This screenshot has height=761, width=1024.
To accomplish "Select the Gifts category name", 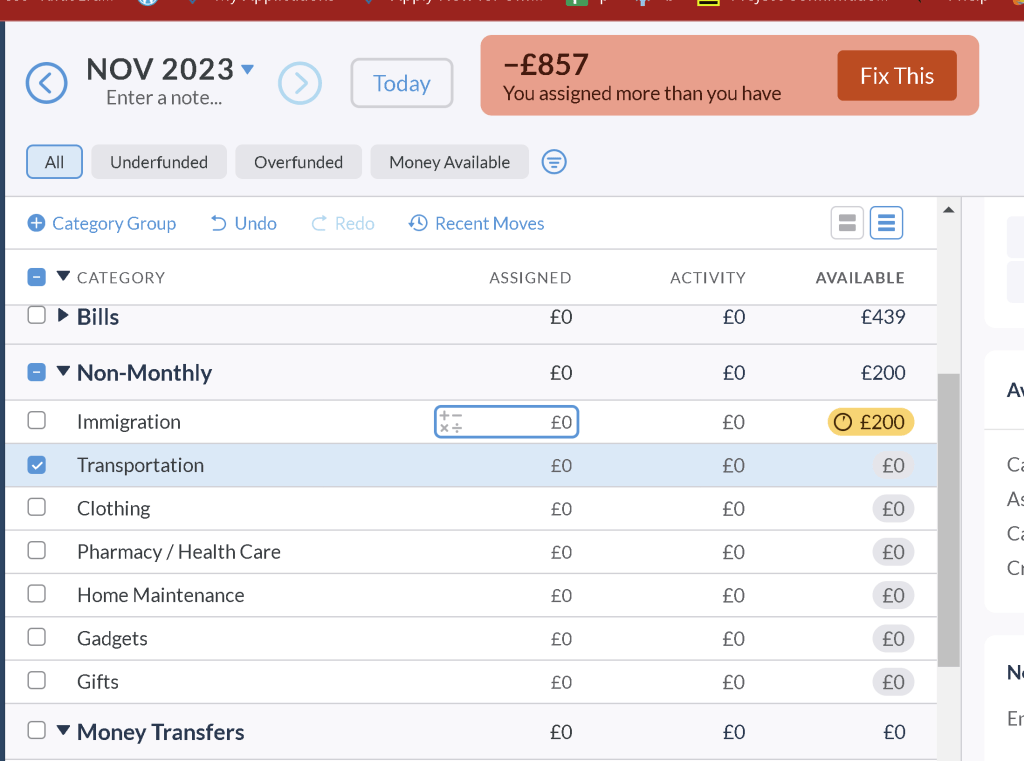I will pyautogui.click(x=98, y=682).
